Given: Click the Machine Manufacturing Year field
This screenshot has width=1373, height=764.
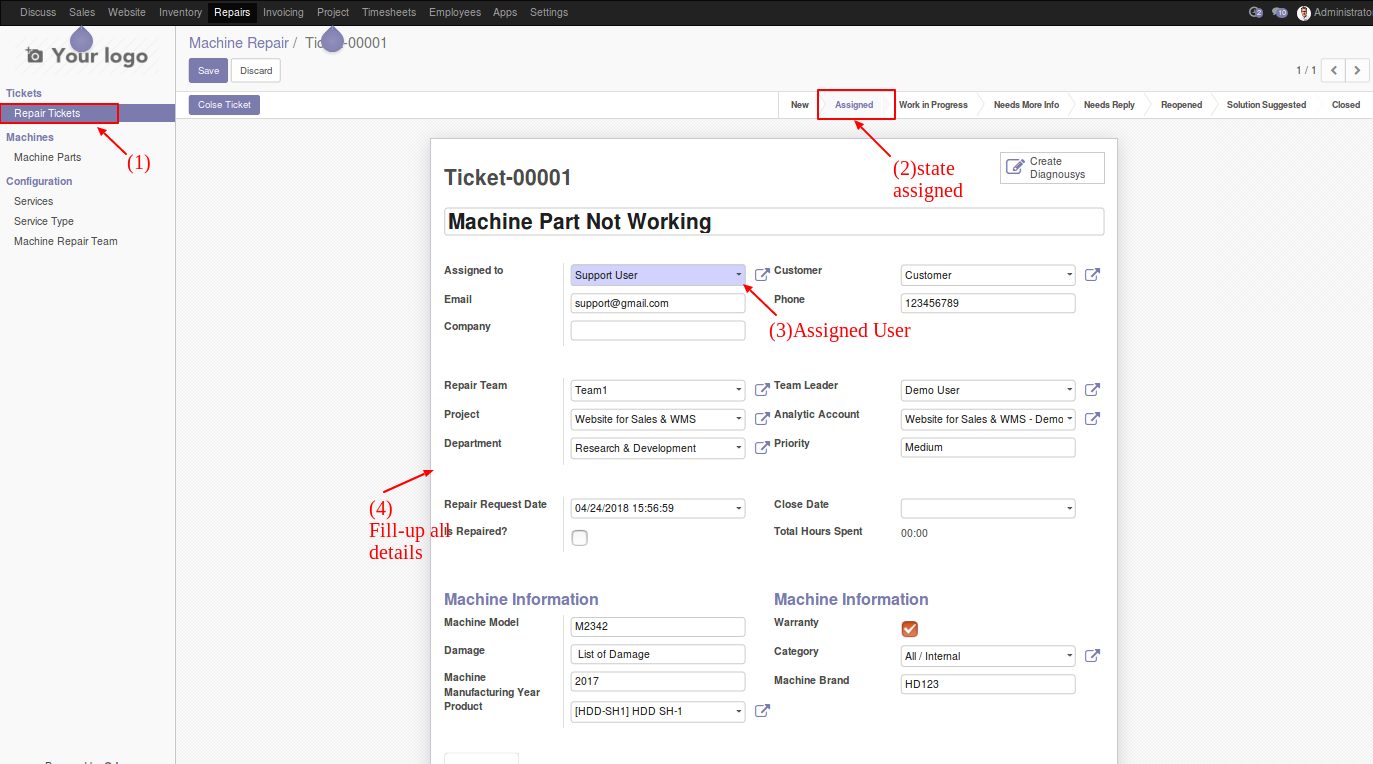Looking at the screenshot, I should pos(658,681).
